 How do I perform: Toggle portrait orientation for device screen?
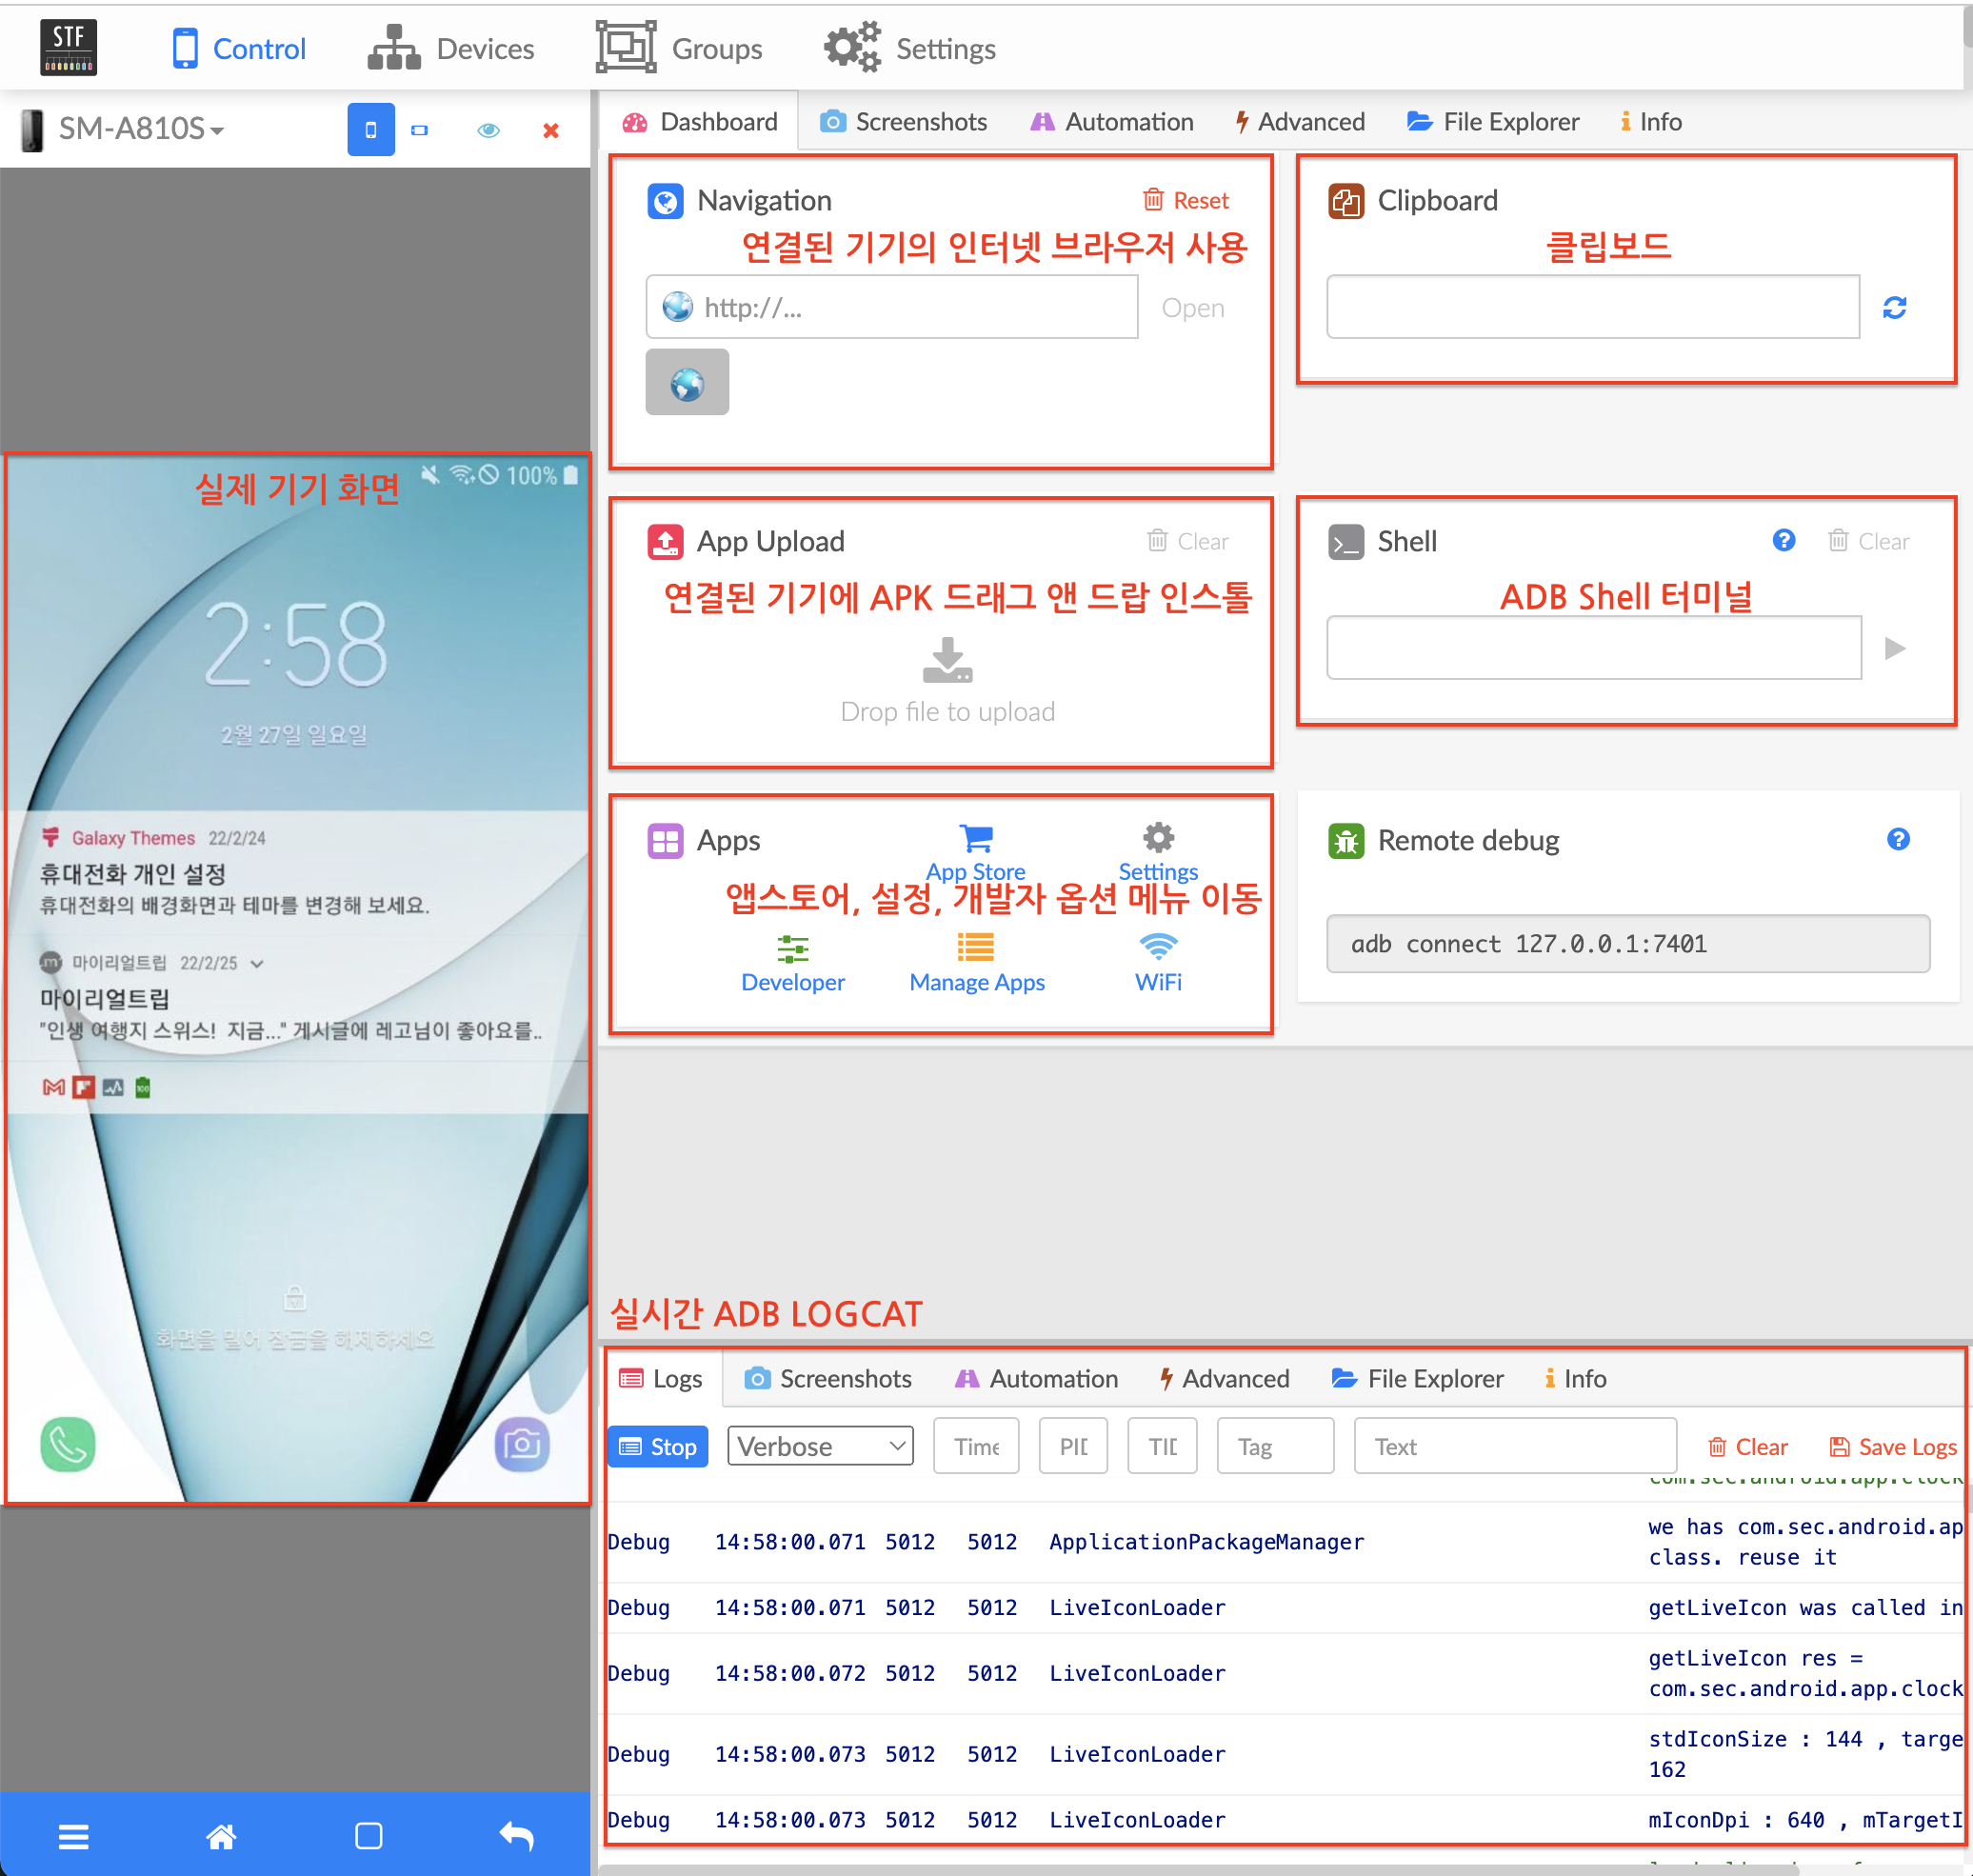(371, 130)
